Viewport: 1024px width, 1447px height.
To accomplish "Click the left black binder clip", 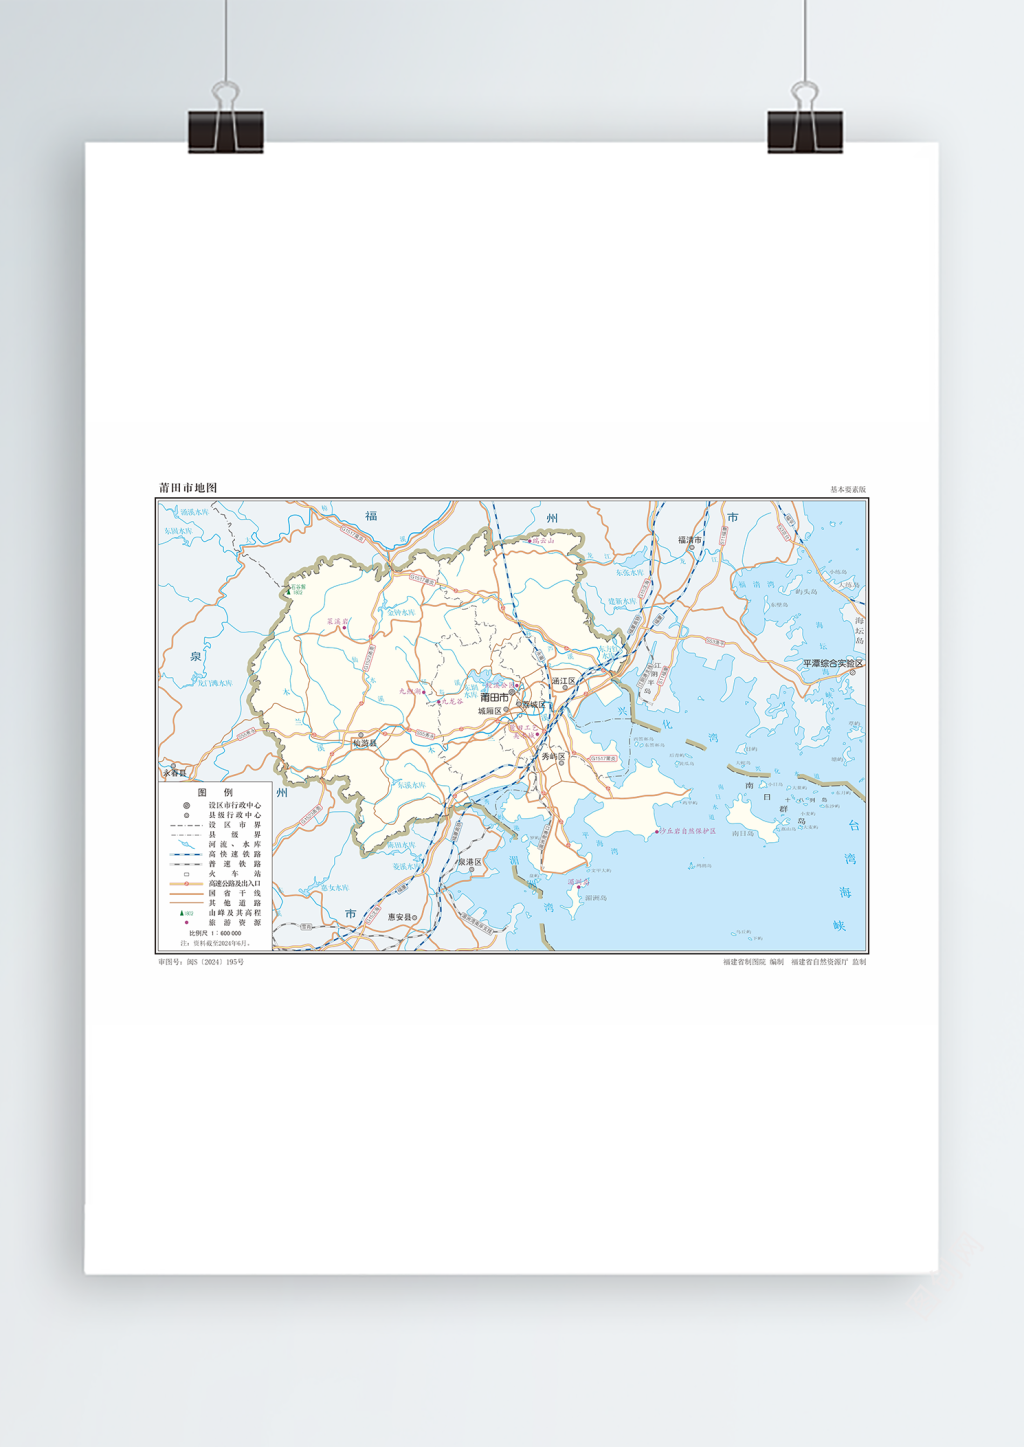I will (225, 131).
